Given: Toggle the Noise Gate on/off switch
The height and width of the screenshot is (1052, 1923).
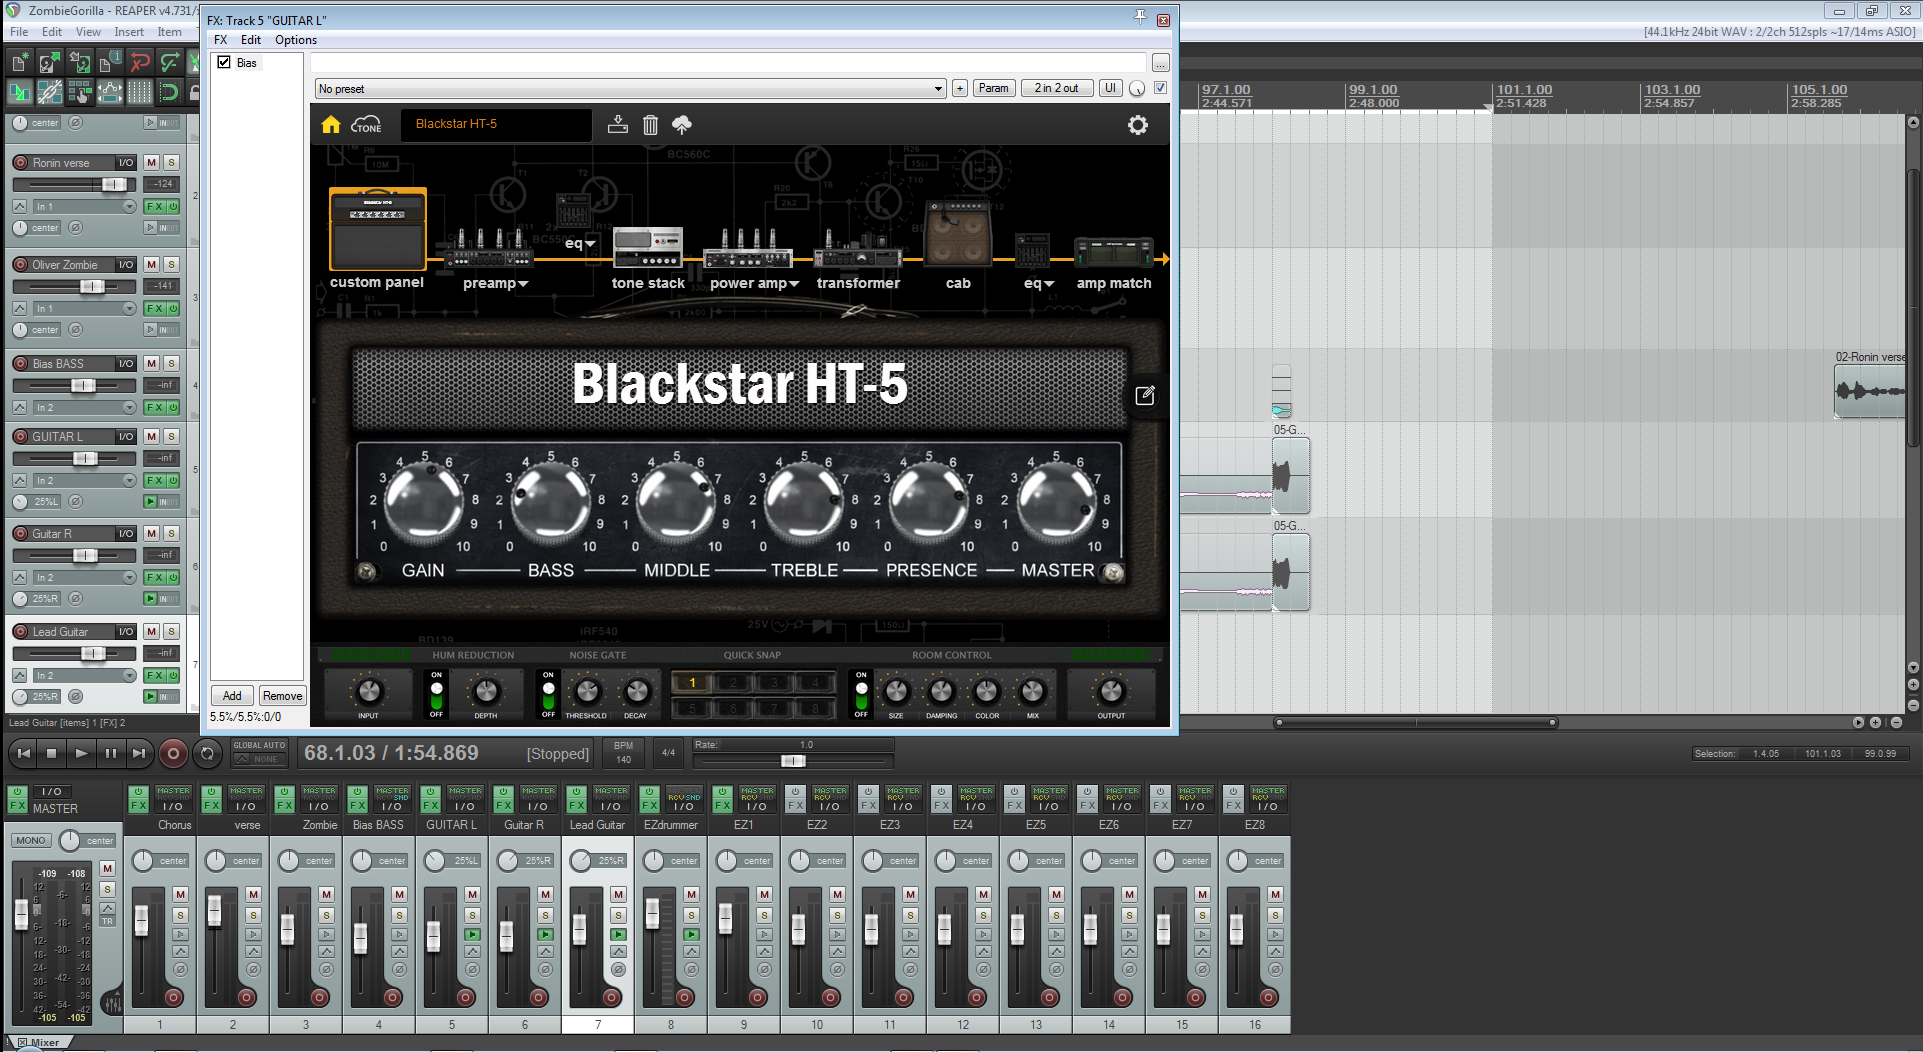Looking at the screenshot, I should (548, 693).
